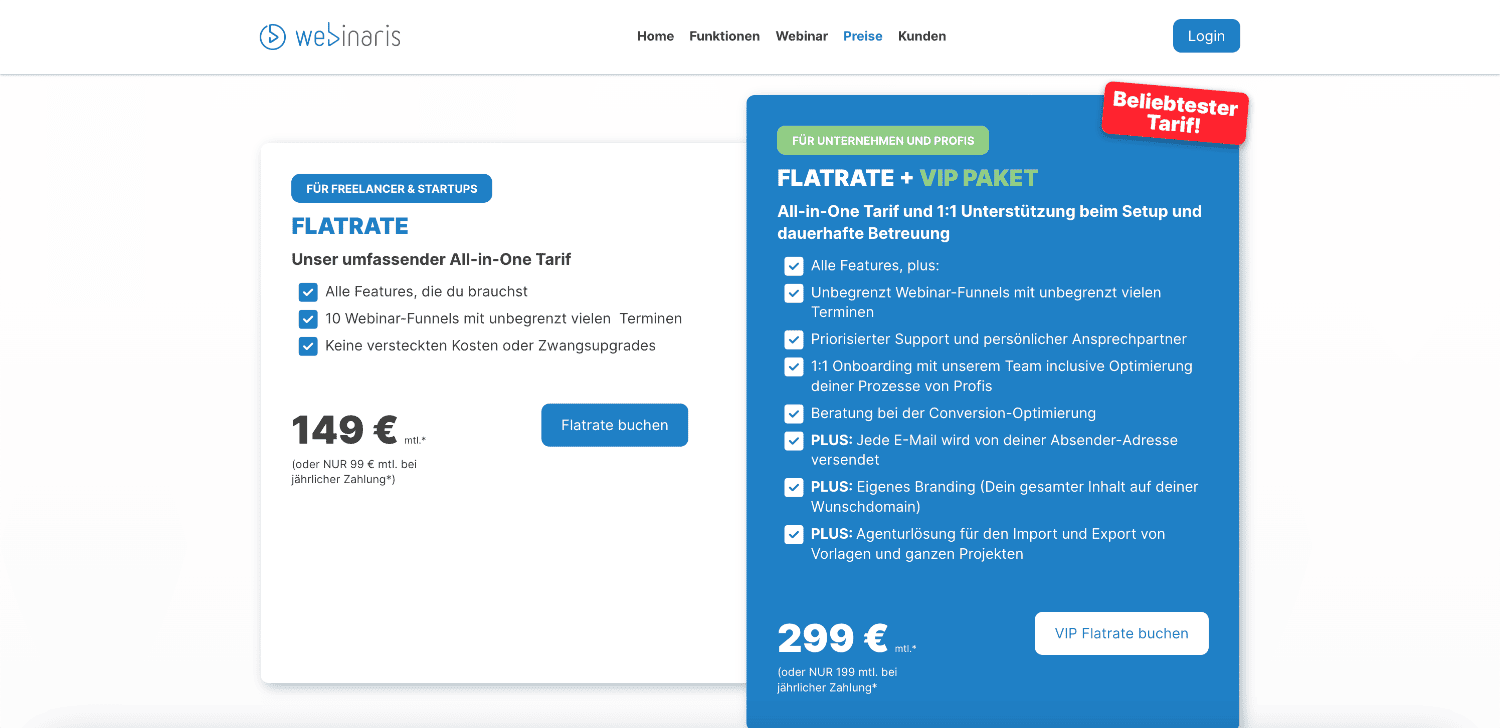Viewport: 1500px width, 728px height.
Task: Click checkmark beside Priorisierter Support
Action: tap(794, 339)
